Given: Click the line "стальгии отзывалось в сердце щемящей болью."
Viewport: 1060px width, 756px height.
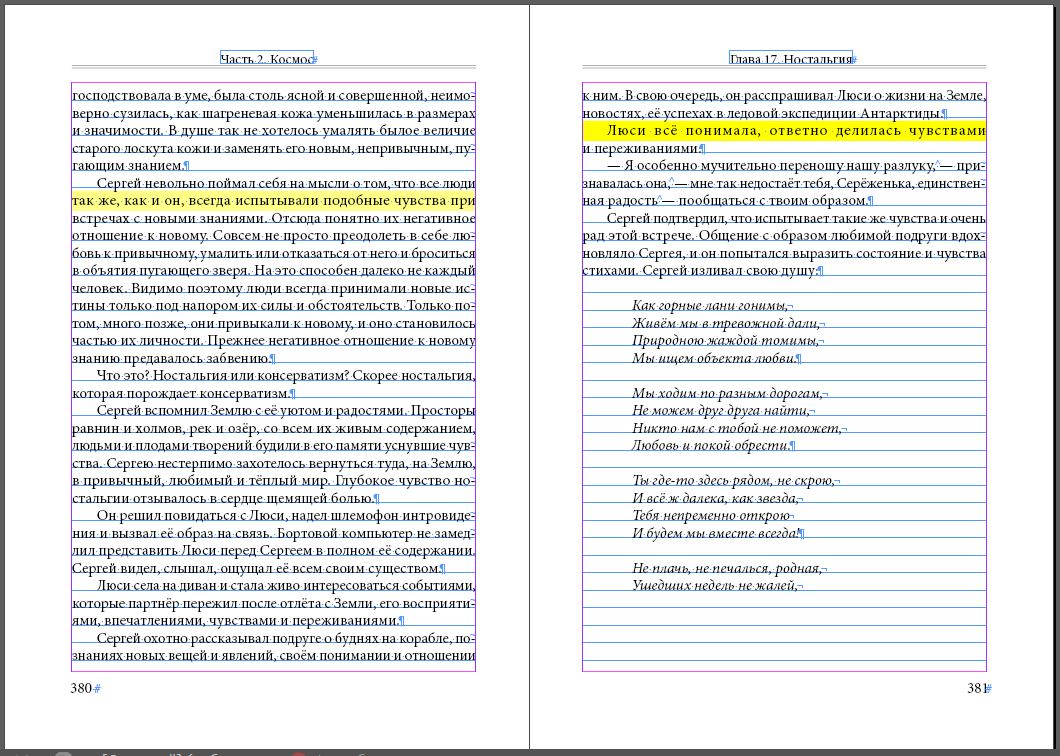Looking at the screenshot, I should 222,498.
